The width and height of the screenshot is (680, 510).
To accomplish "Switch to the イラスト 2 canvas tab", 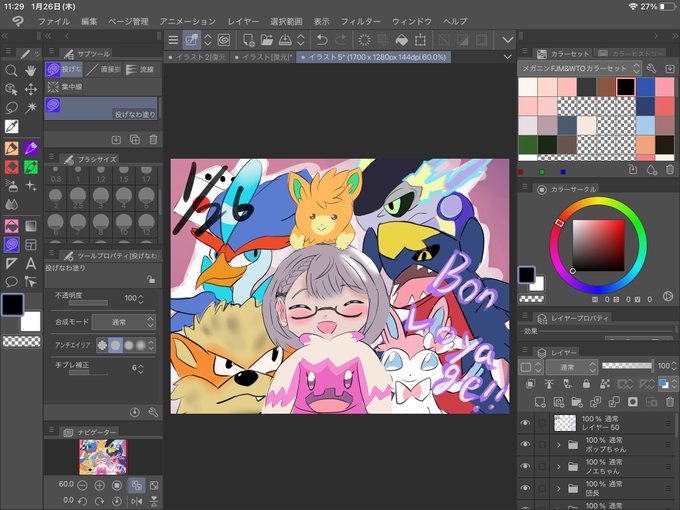I will tap(197, 57).
